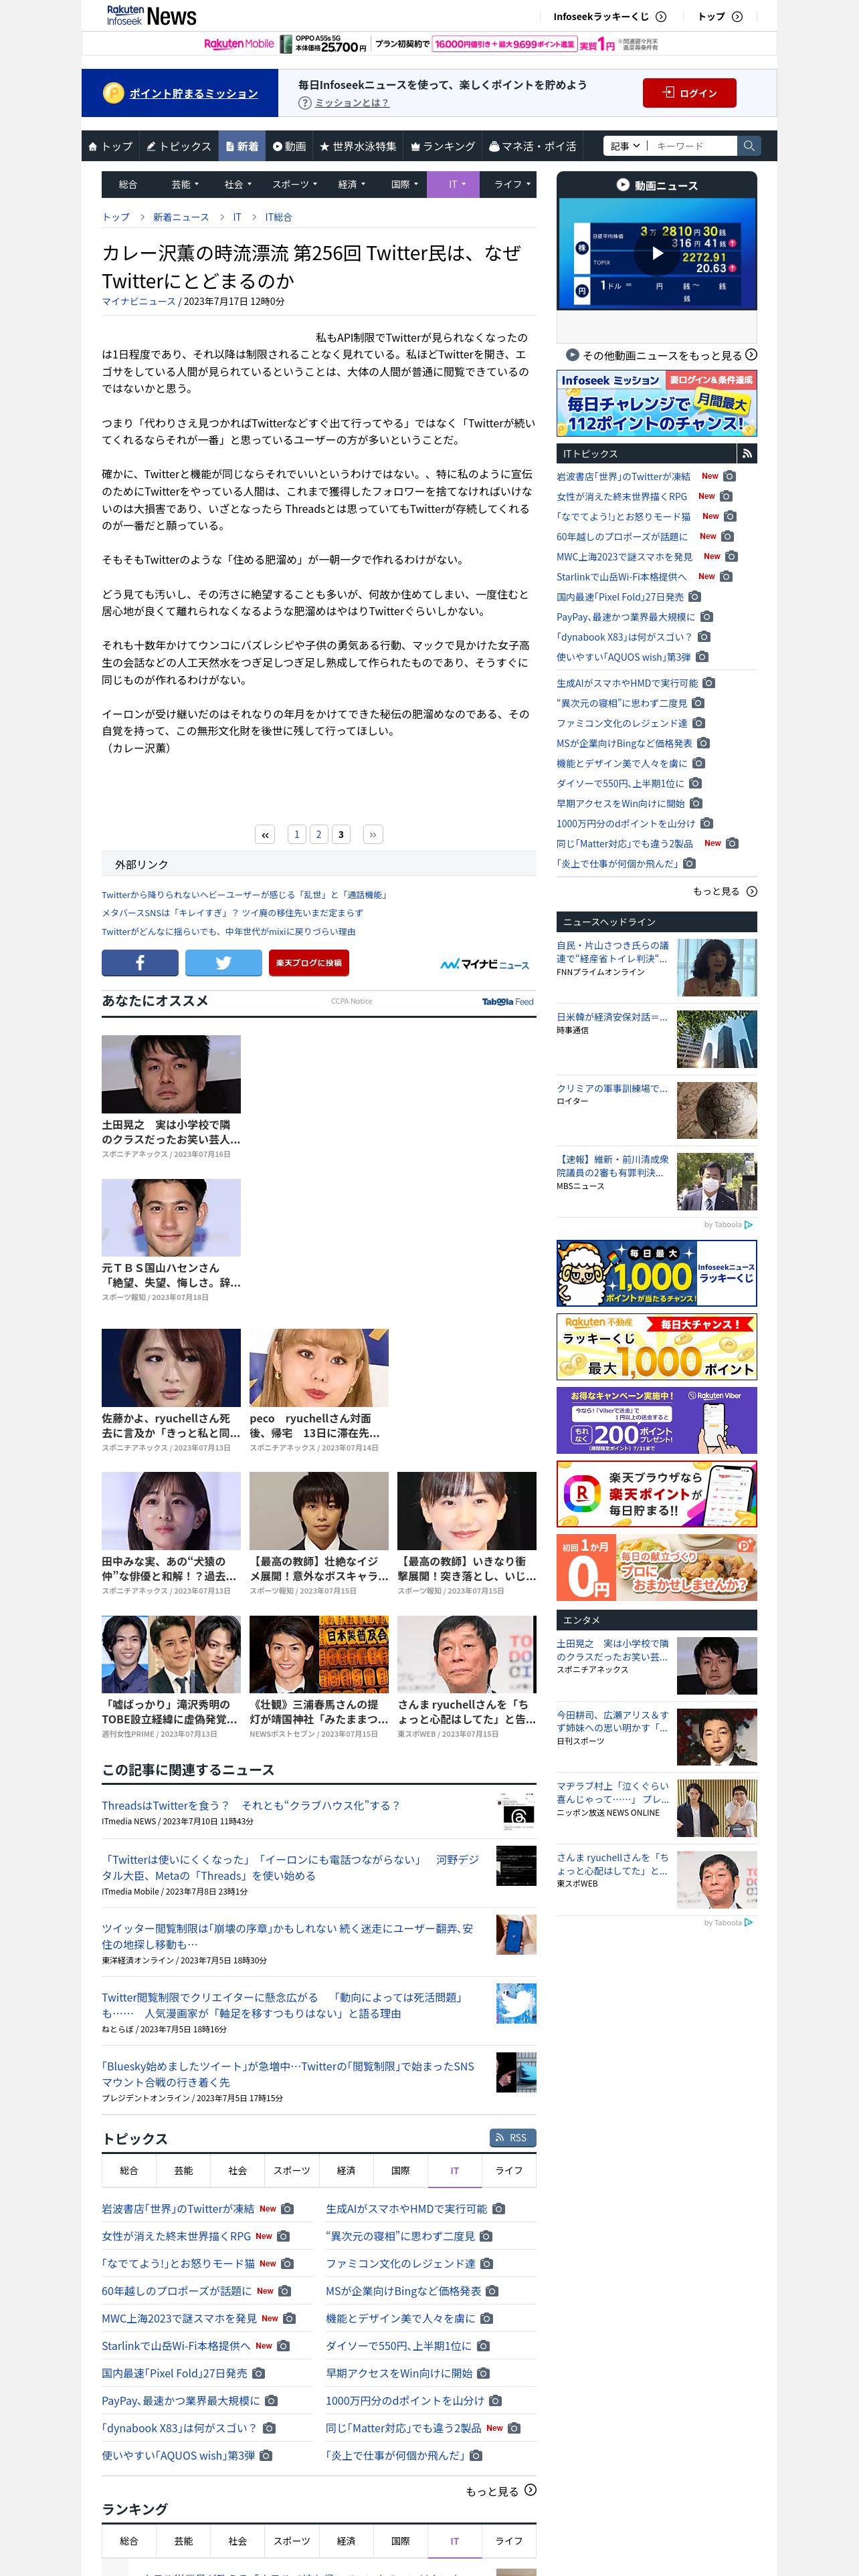Click the home icon トップ in navigation bar

[x=110, y=146]
